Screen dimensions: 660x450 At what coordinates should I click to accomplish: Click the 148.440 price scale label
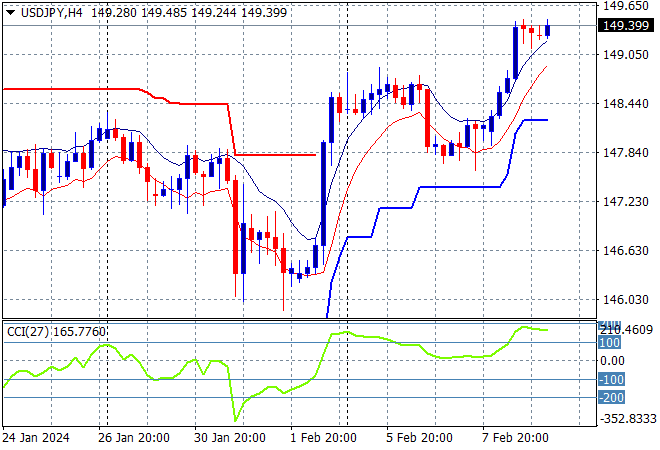pos(626,104)
